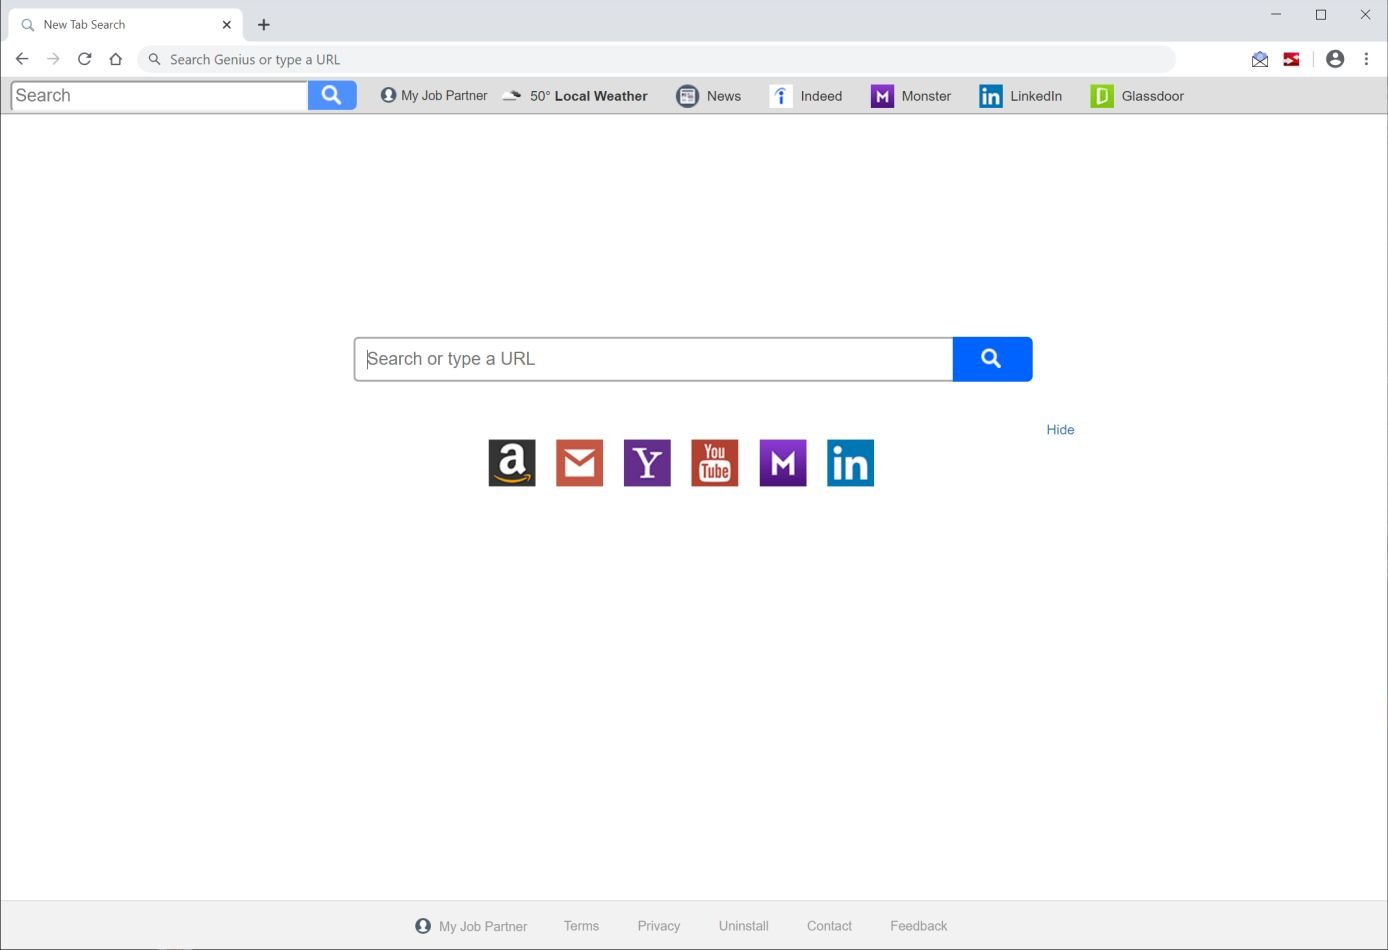
Task: Open a new browser tab
Action: 264,25
